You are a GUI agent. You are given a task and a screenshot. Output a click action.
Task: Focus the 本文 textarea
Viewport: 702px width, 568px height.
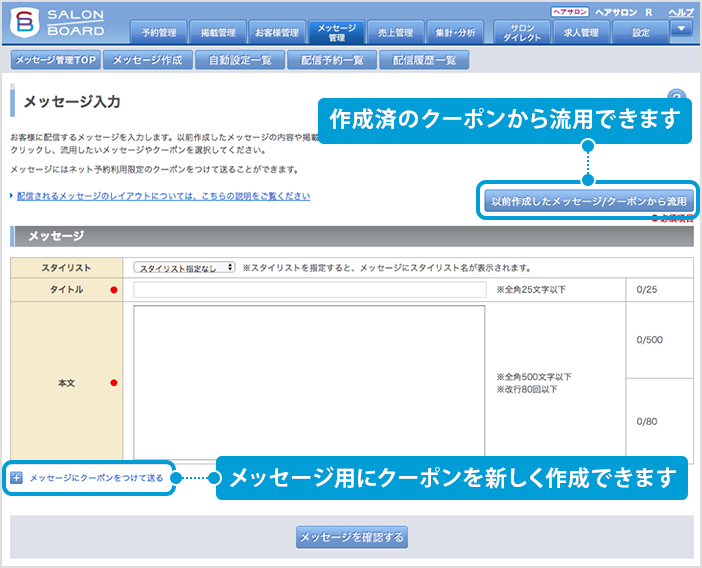(309, 382)
